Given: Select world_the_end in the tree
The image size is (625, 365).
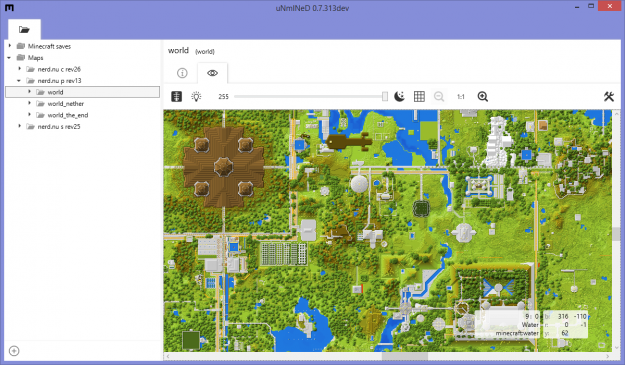Looking at the screenshot, I should point(68,115).
